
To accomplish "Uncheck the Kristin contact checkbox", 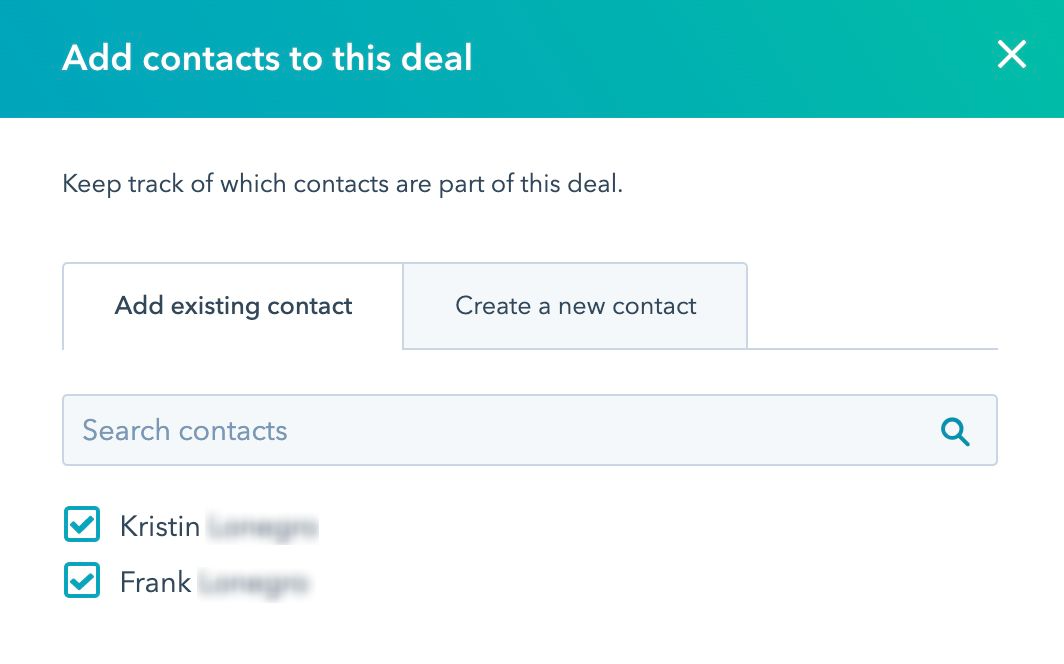I will [82, 525].
